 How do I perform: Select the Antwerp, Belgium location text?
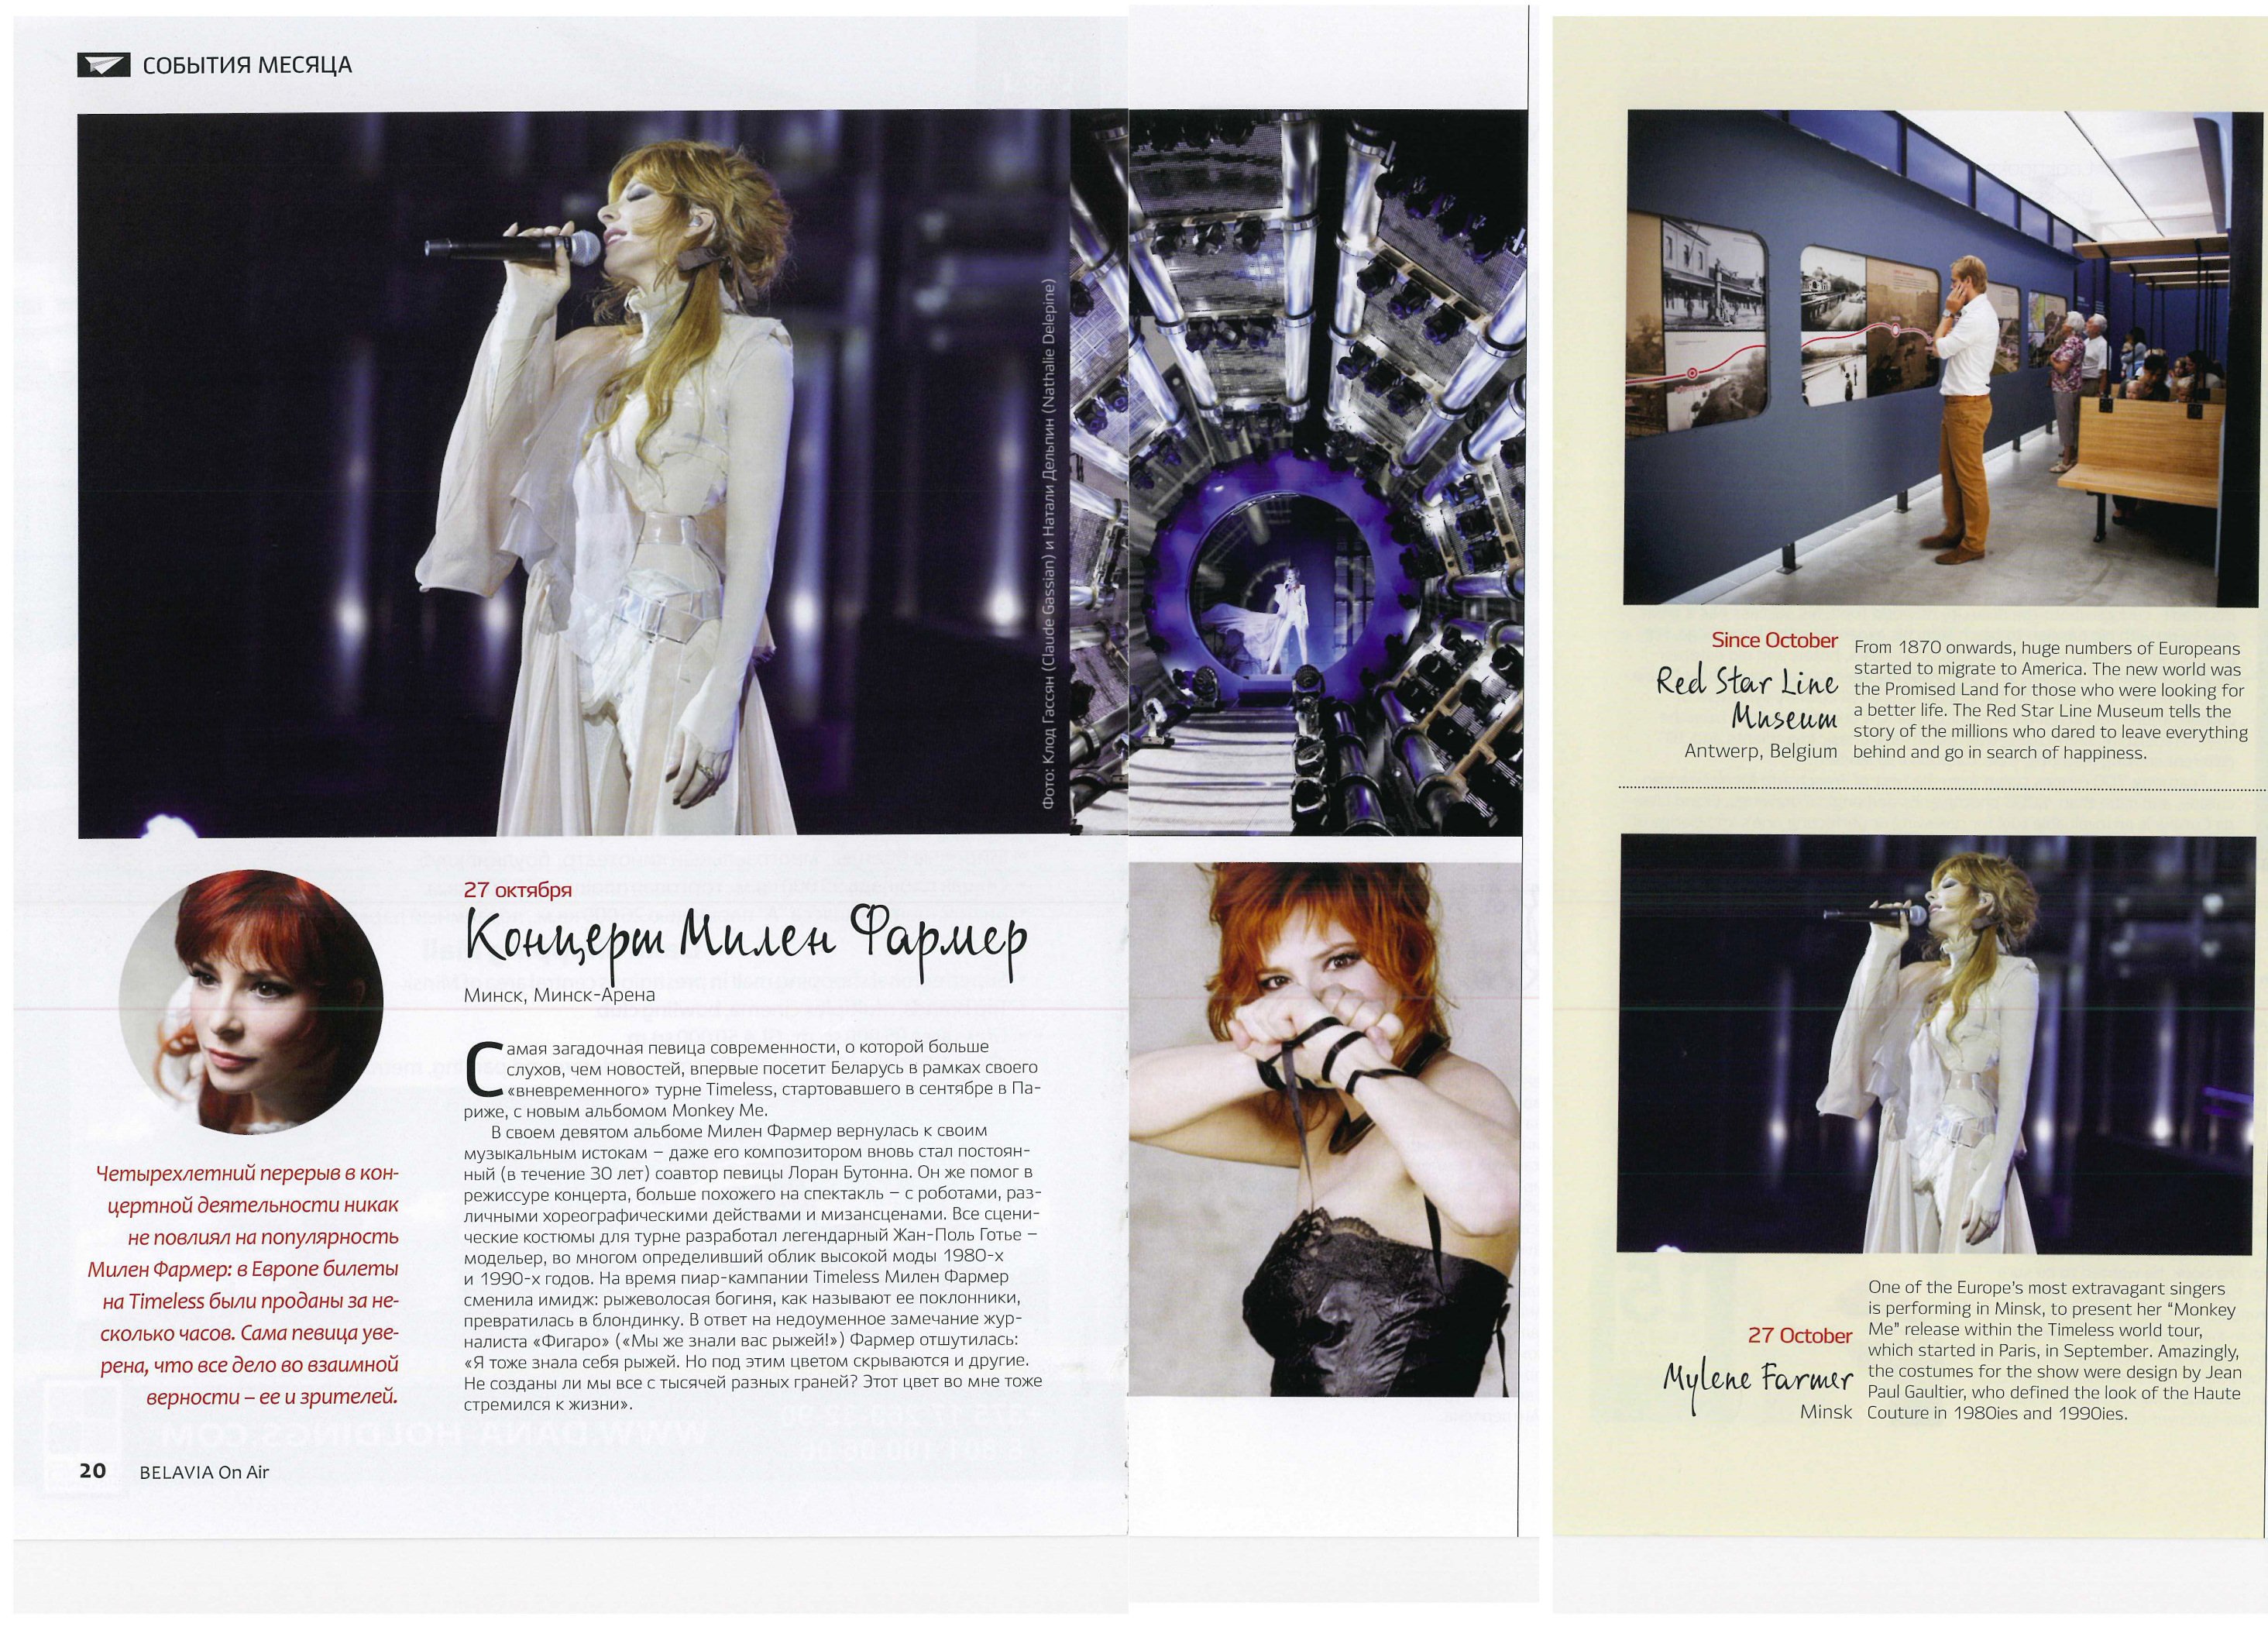coord(1761,751)
